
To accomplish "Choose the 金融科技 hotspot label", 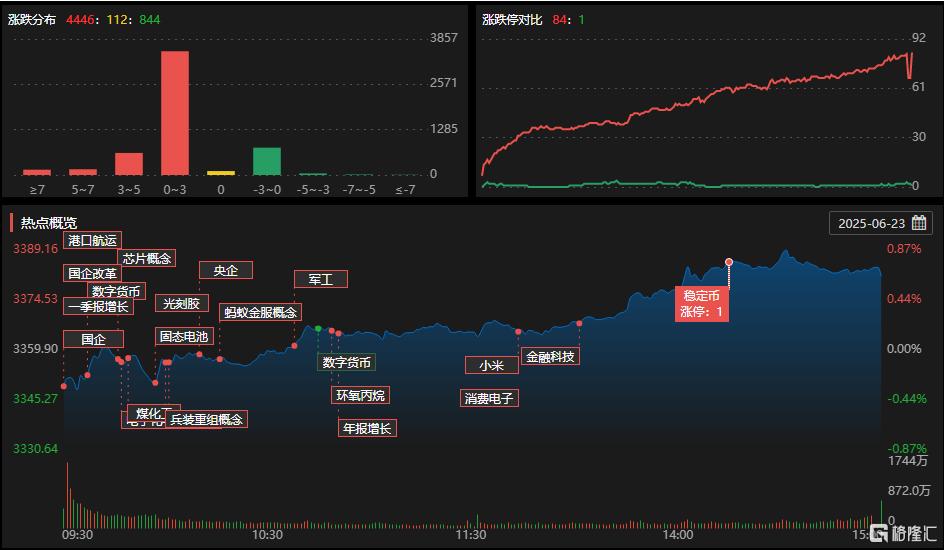I will click(x=550, y=356).
